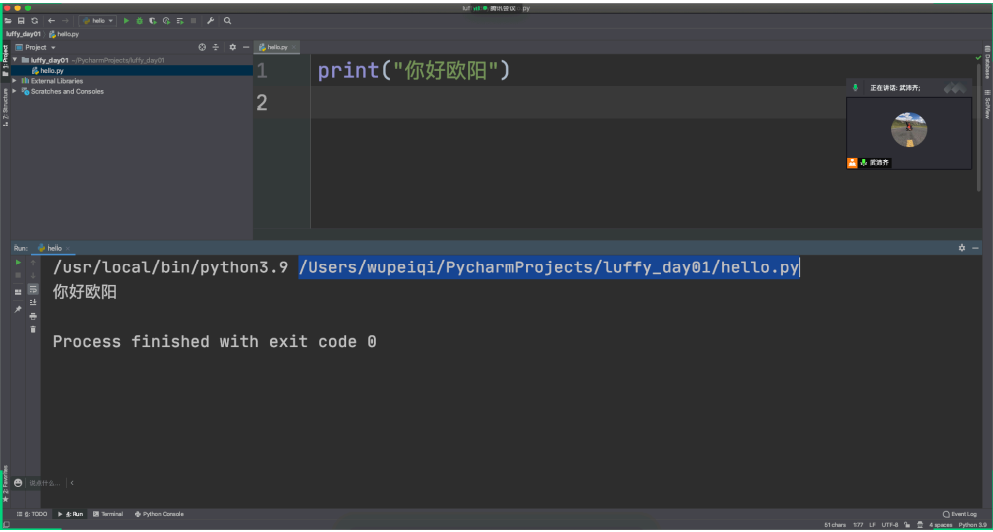Click the Concurrency diagram run icon
The height and width of the screenshot is (532, 993).
(x=180, y=21)
